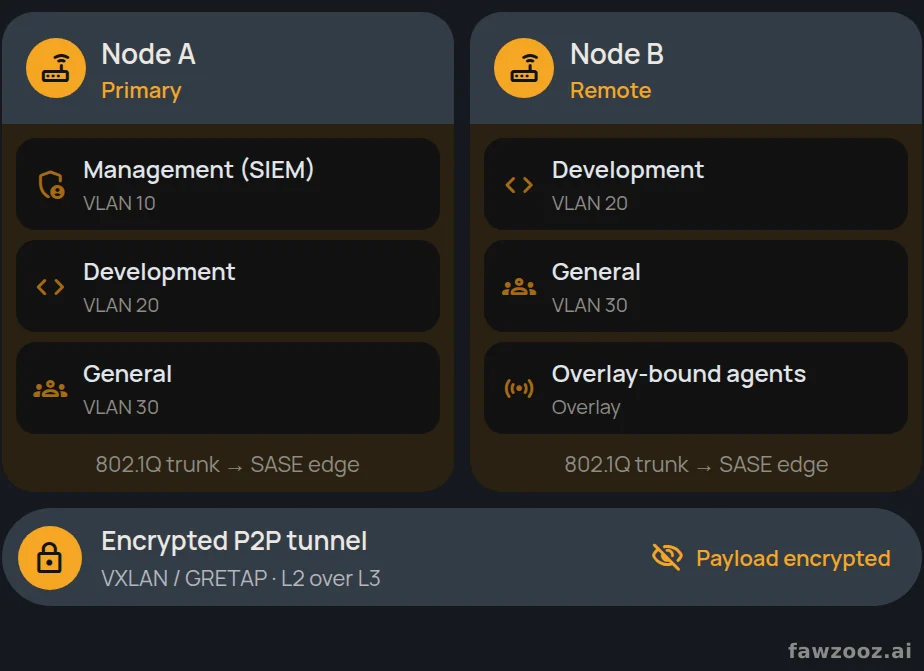The width and height of the screenshot is (924, 671).
Task: Select the Primary label under Node A
Action: [x=141, y=91]
